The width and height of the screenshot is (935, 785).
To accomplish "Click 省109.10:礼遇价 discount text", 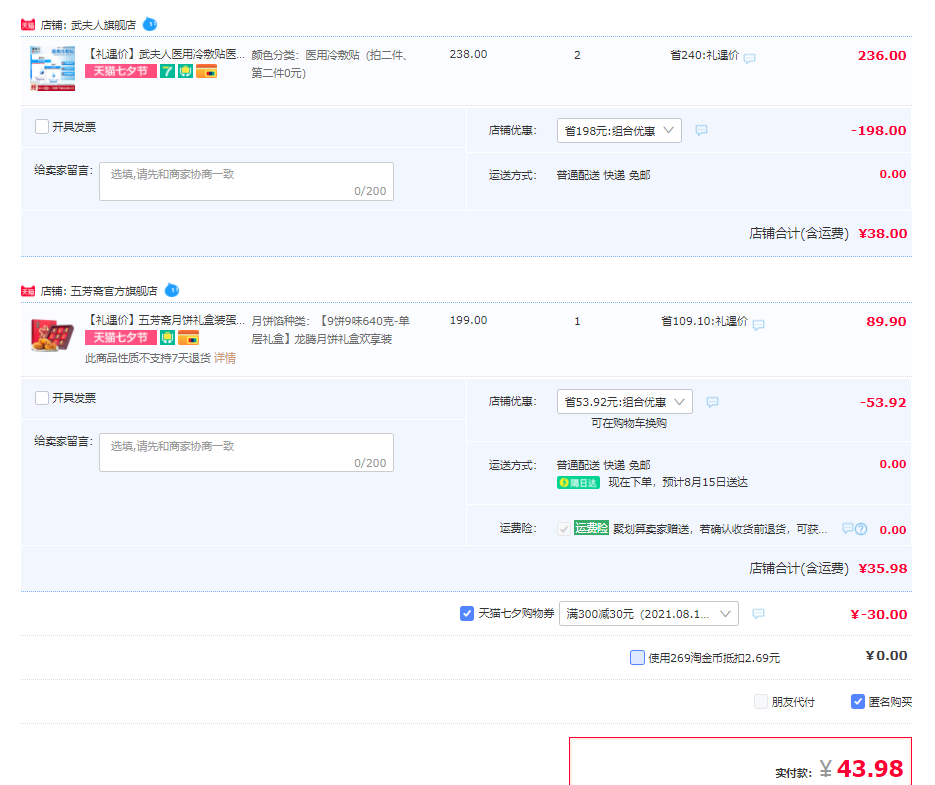I will (704, 322).
